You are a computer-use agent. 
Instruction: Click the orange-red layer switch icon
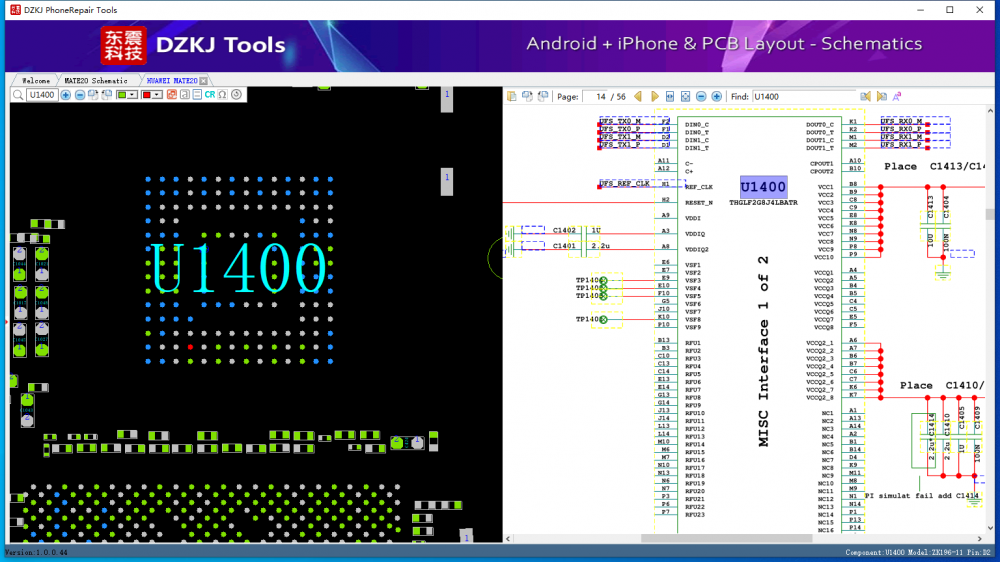[172, 95]
